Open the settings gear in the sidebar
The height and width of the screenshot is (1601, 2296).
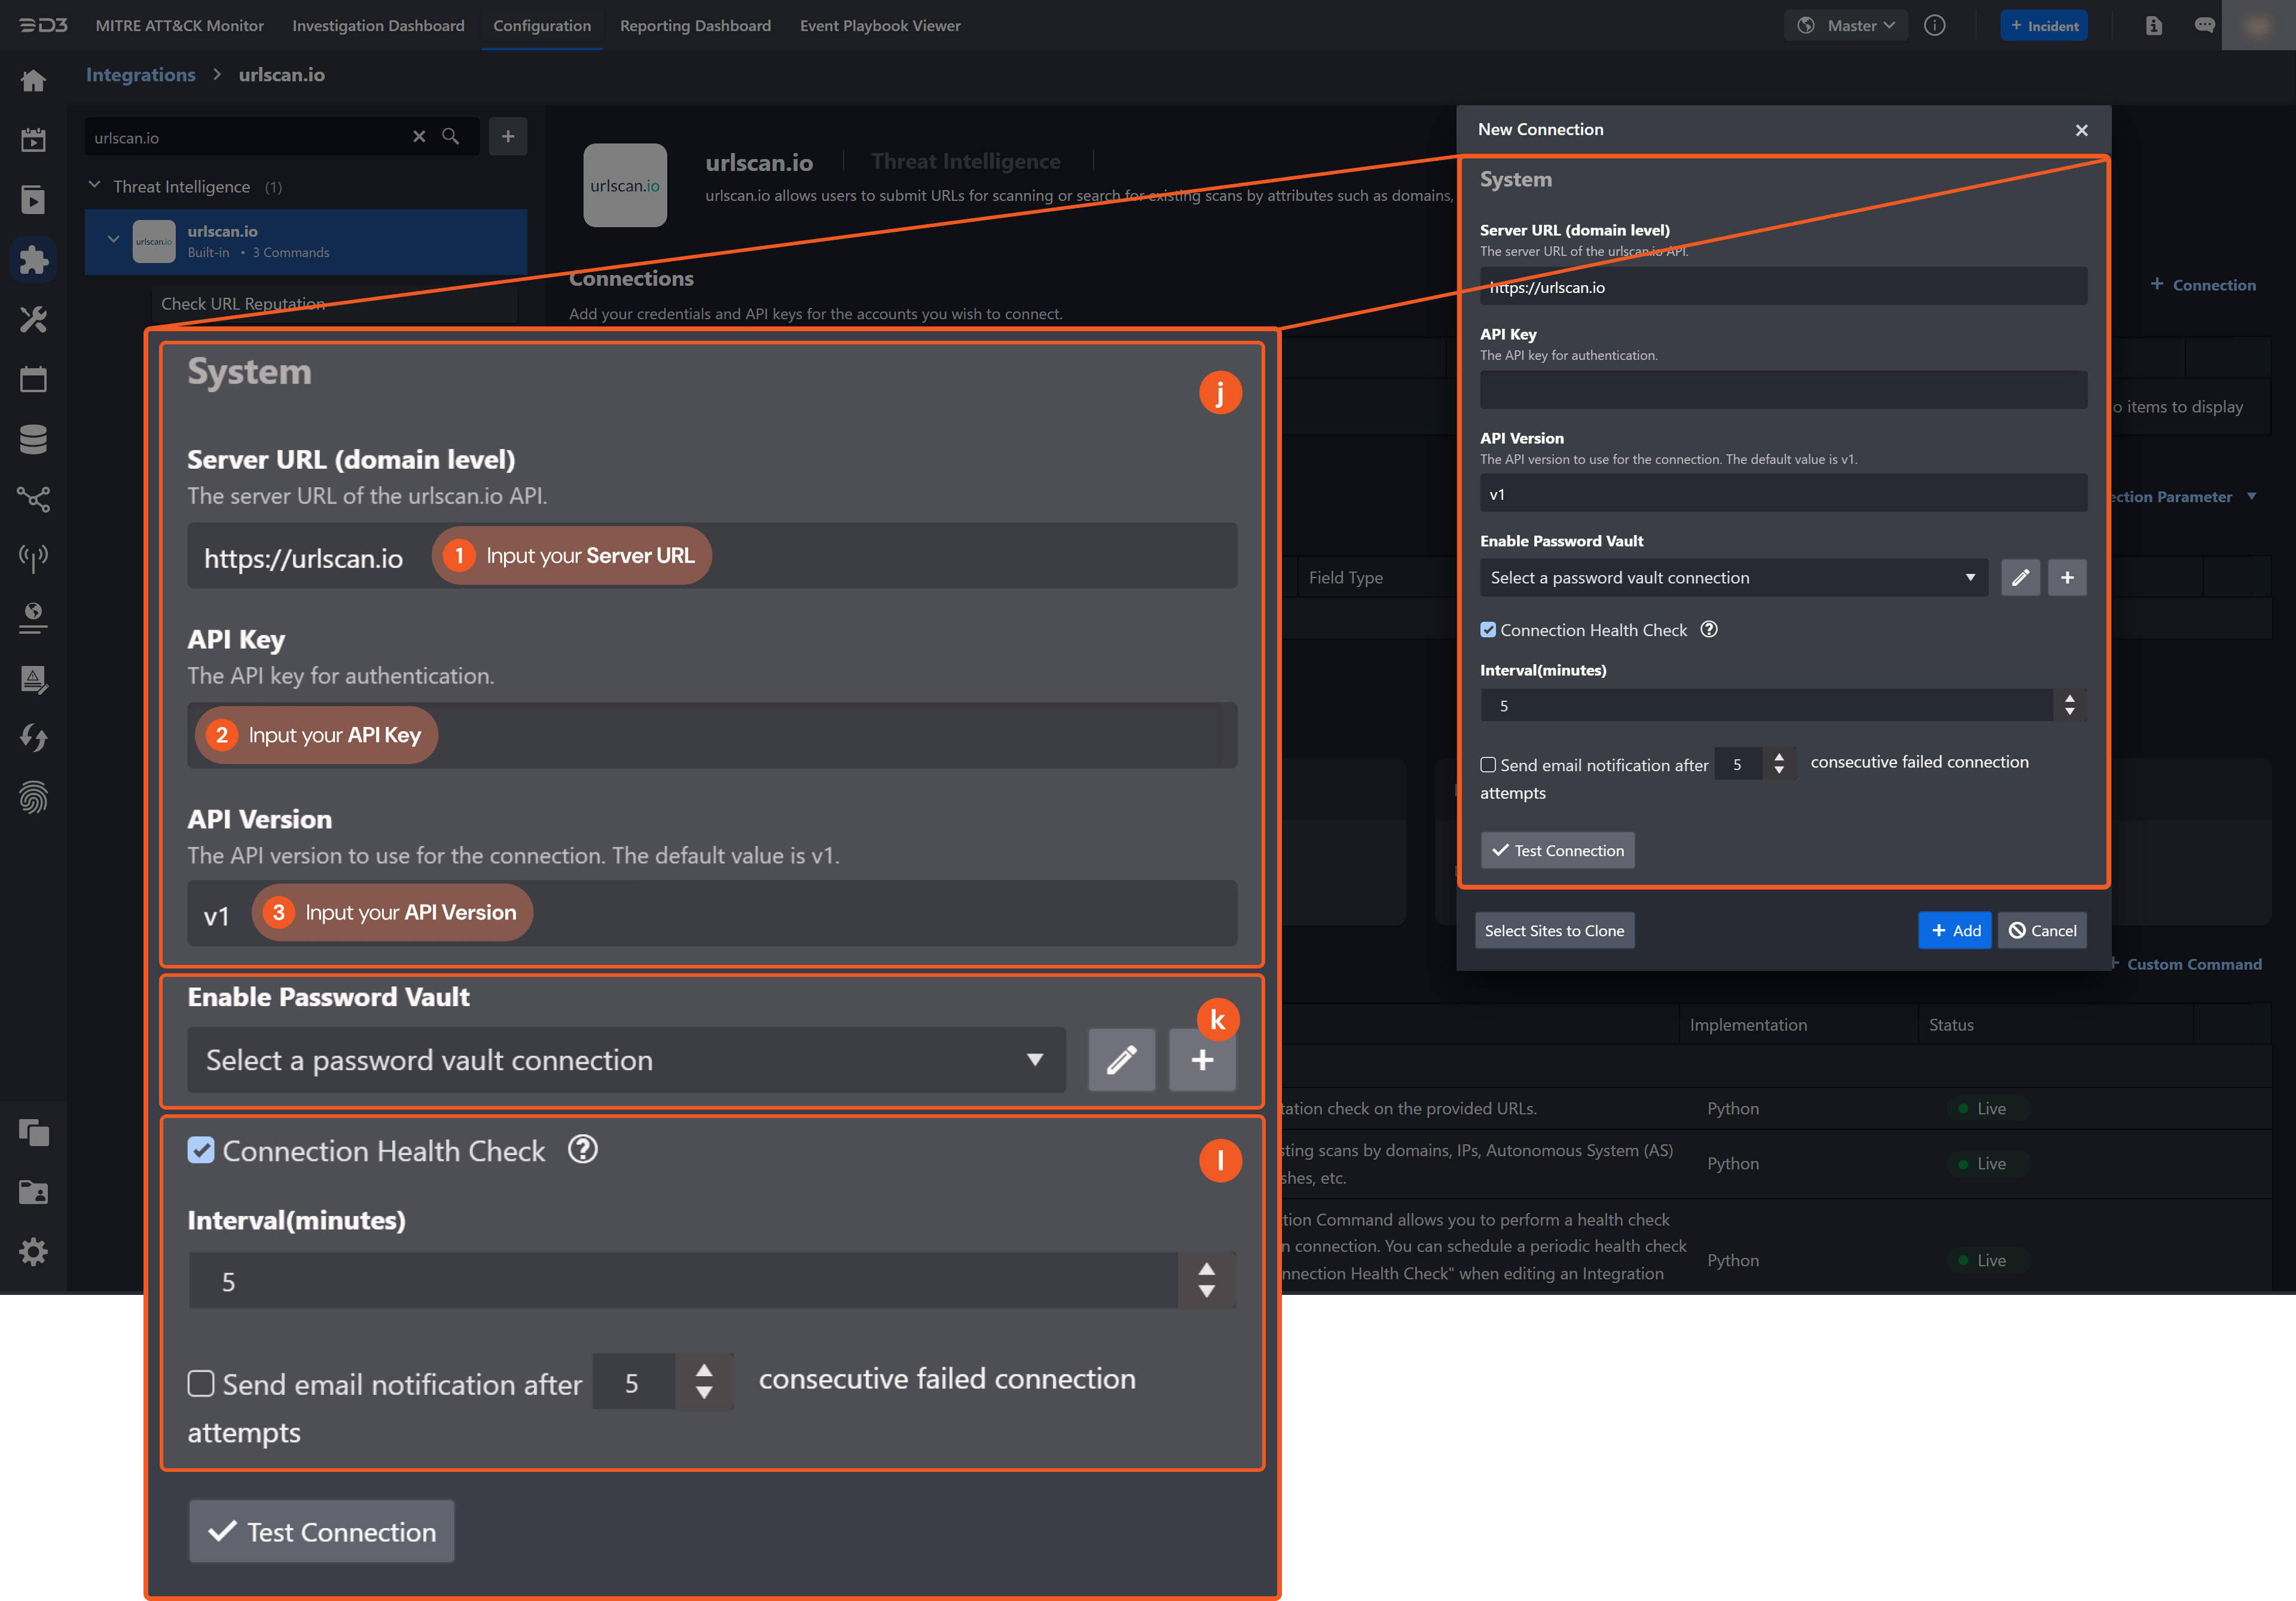(33, 1252)
